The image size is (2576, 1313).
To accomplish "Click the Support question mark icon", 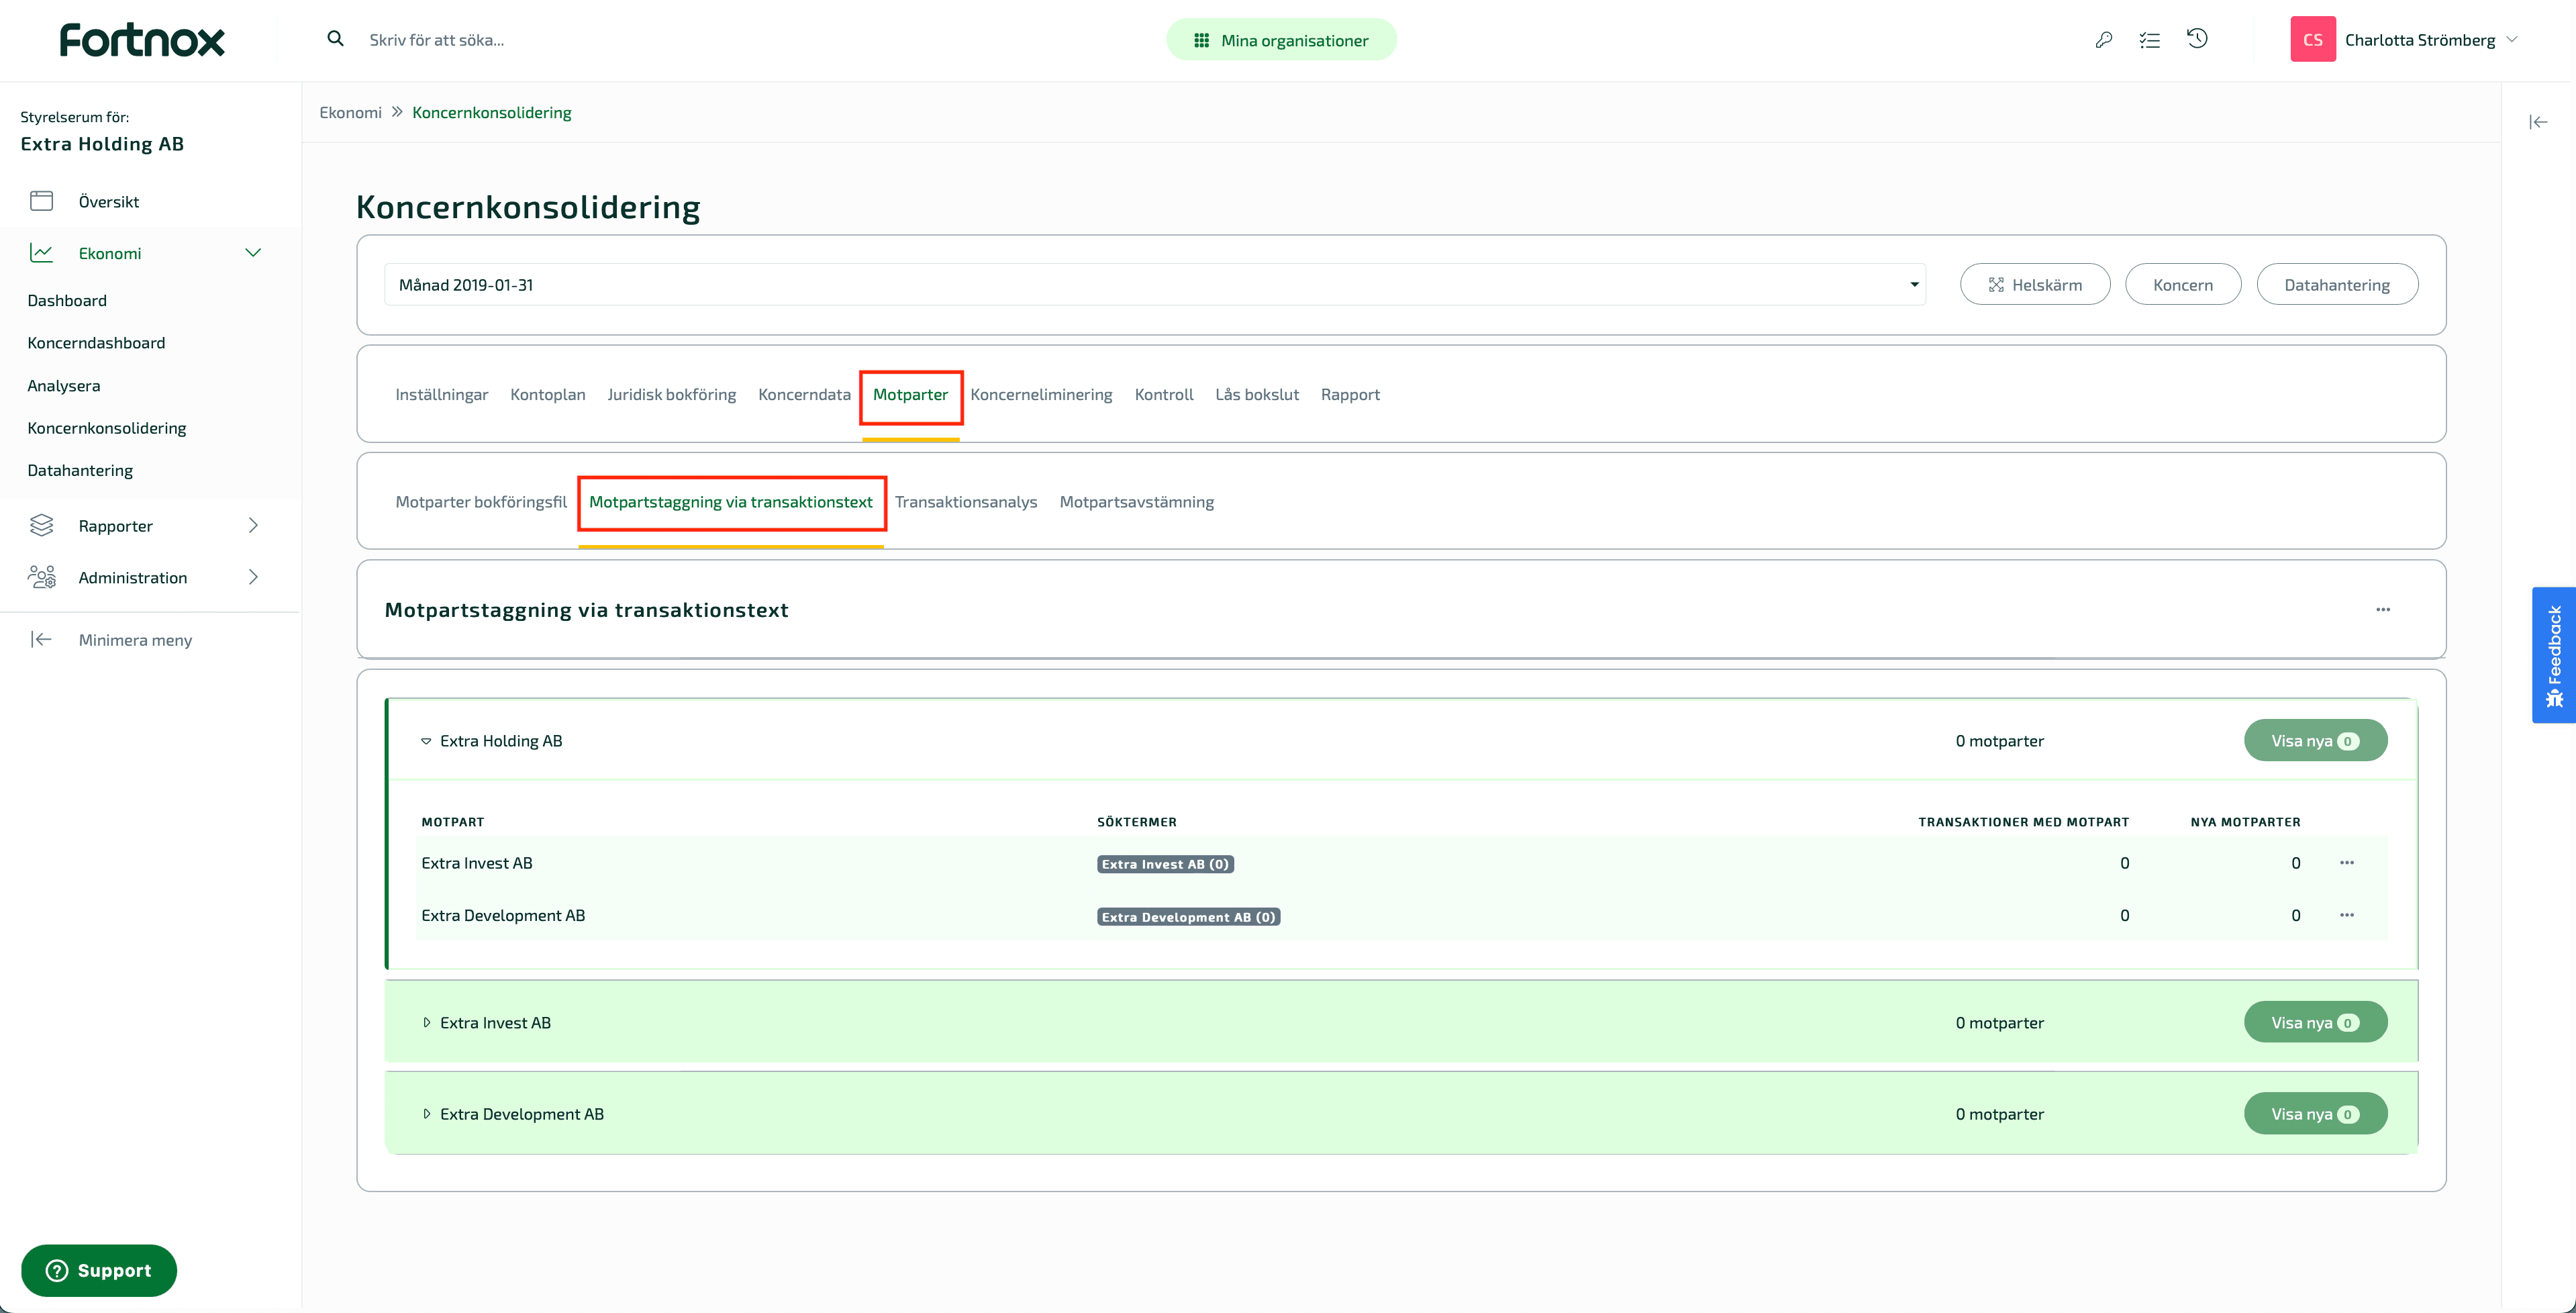I will tap(57, 1271).
